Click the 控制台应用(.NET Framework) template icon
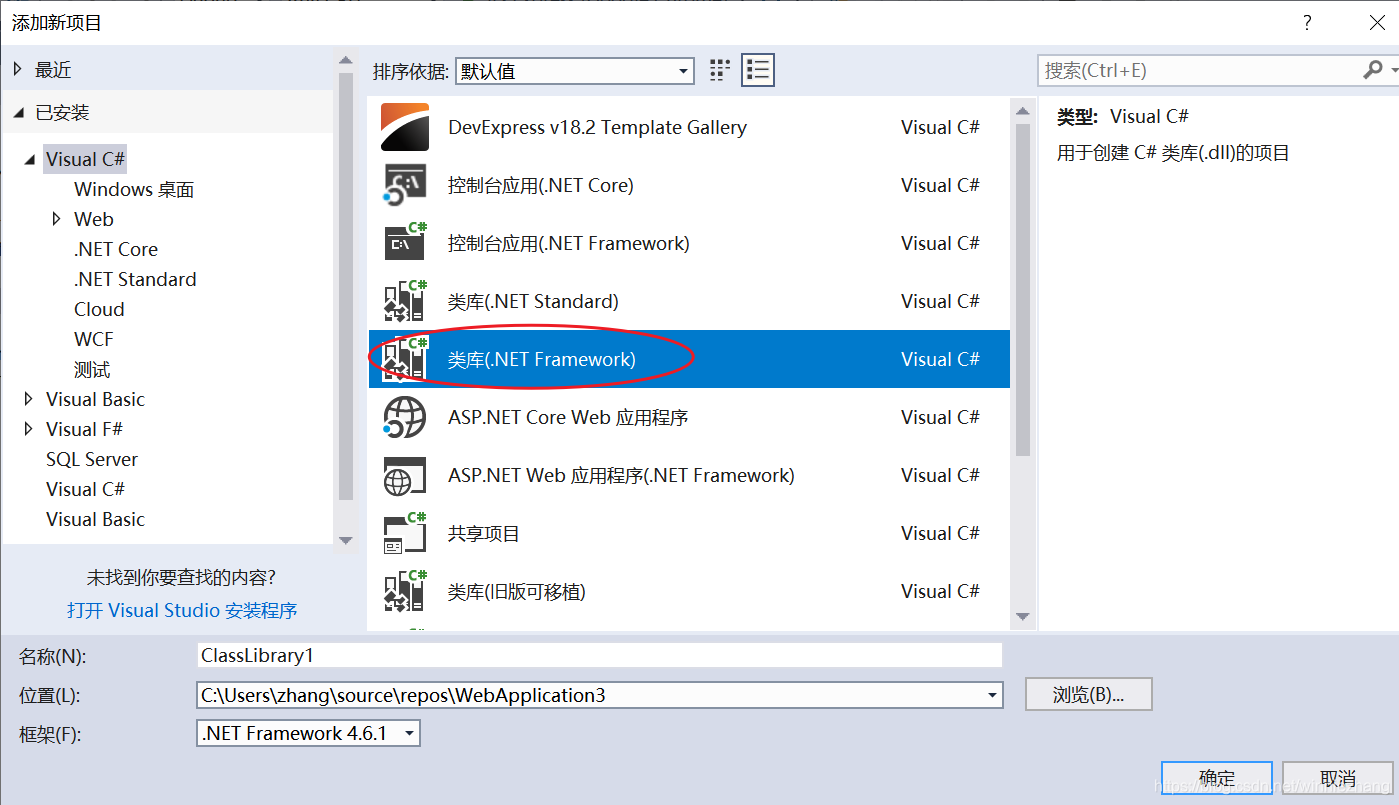The image size is (1399, 805). pyautogui.click(x=405, y=243)
